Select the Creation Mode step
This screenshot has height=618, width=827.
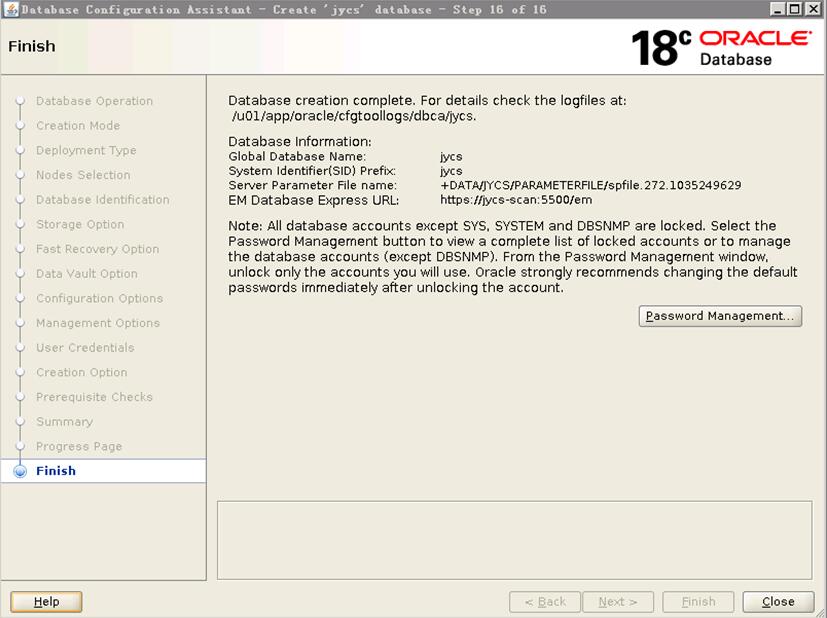click(78, 125)
